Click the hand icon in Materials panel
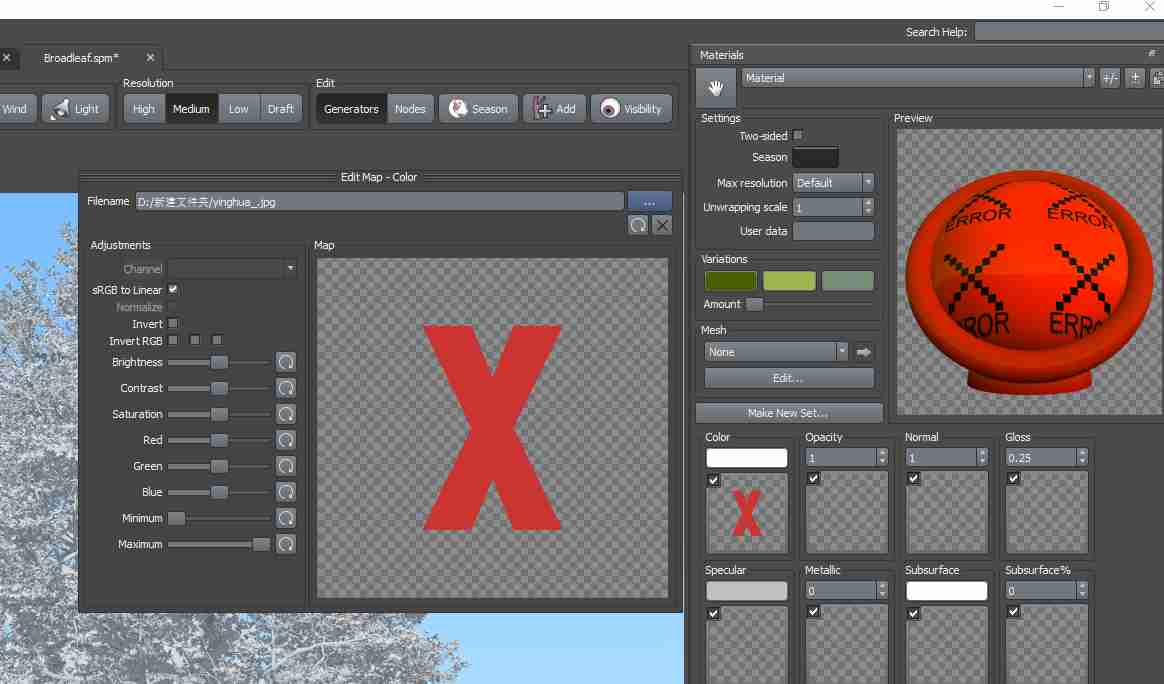Image resolution: width=1164 pixels, height=684 pixels. pyautogui.click(x=716, y=88)
